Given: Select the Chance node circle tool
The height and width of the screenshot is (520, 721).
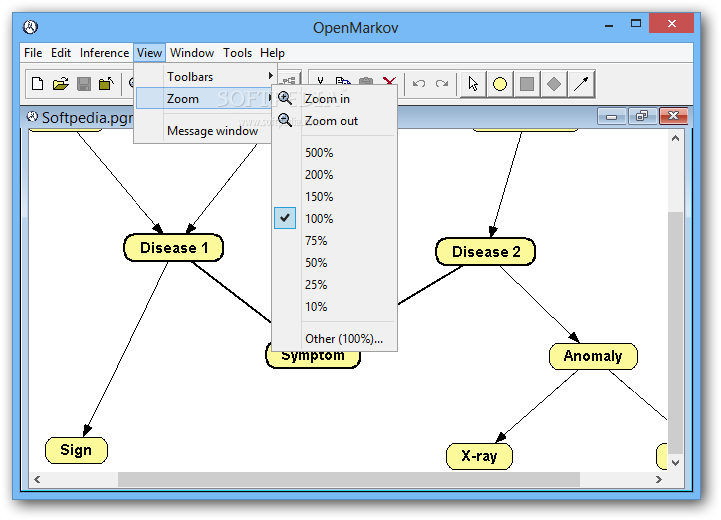Looking at the screenshot, I should [x=500, y=84].
